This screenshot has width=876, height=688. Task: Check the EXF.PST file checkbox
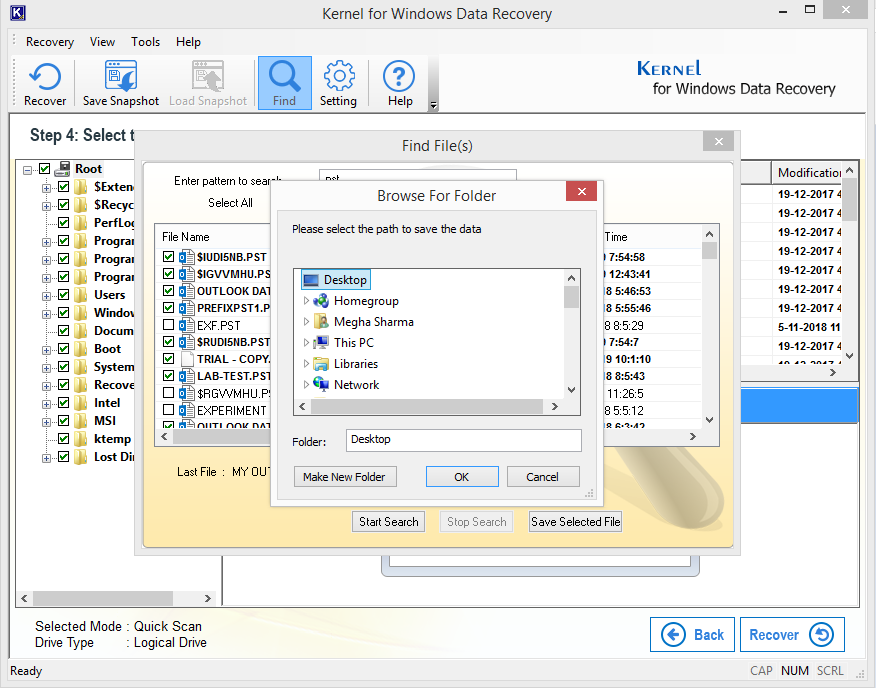point(168,325)
